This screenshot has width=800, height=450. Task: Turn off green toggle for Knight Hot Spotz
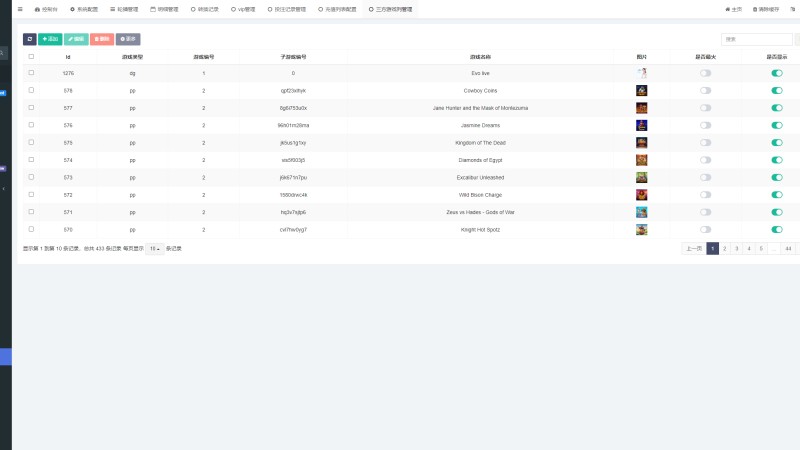click(x=777, y=229)
